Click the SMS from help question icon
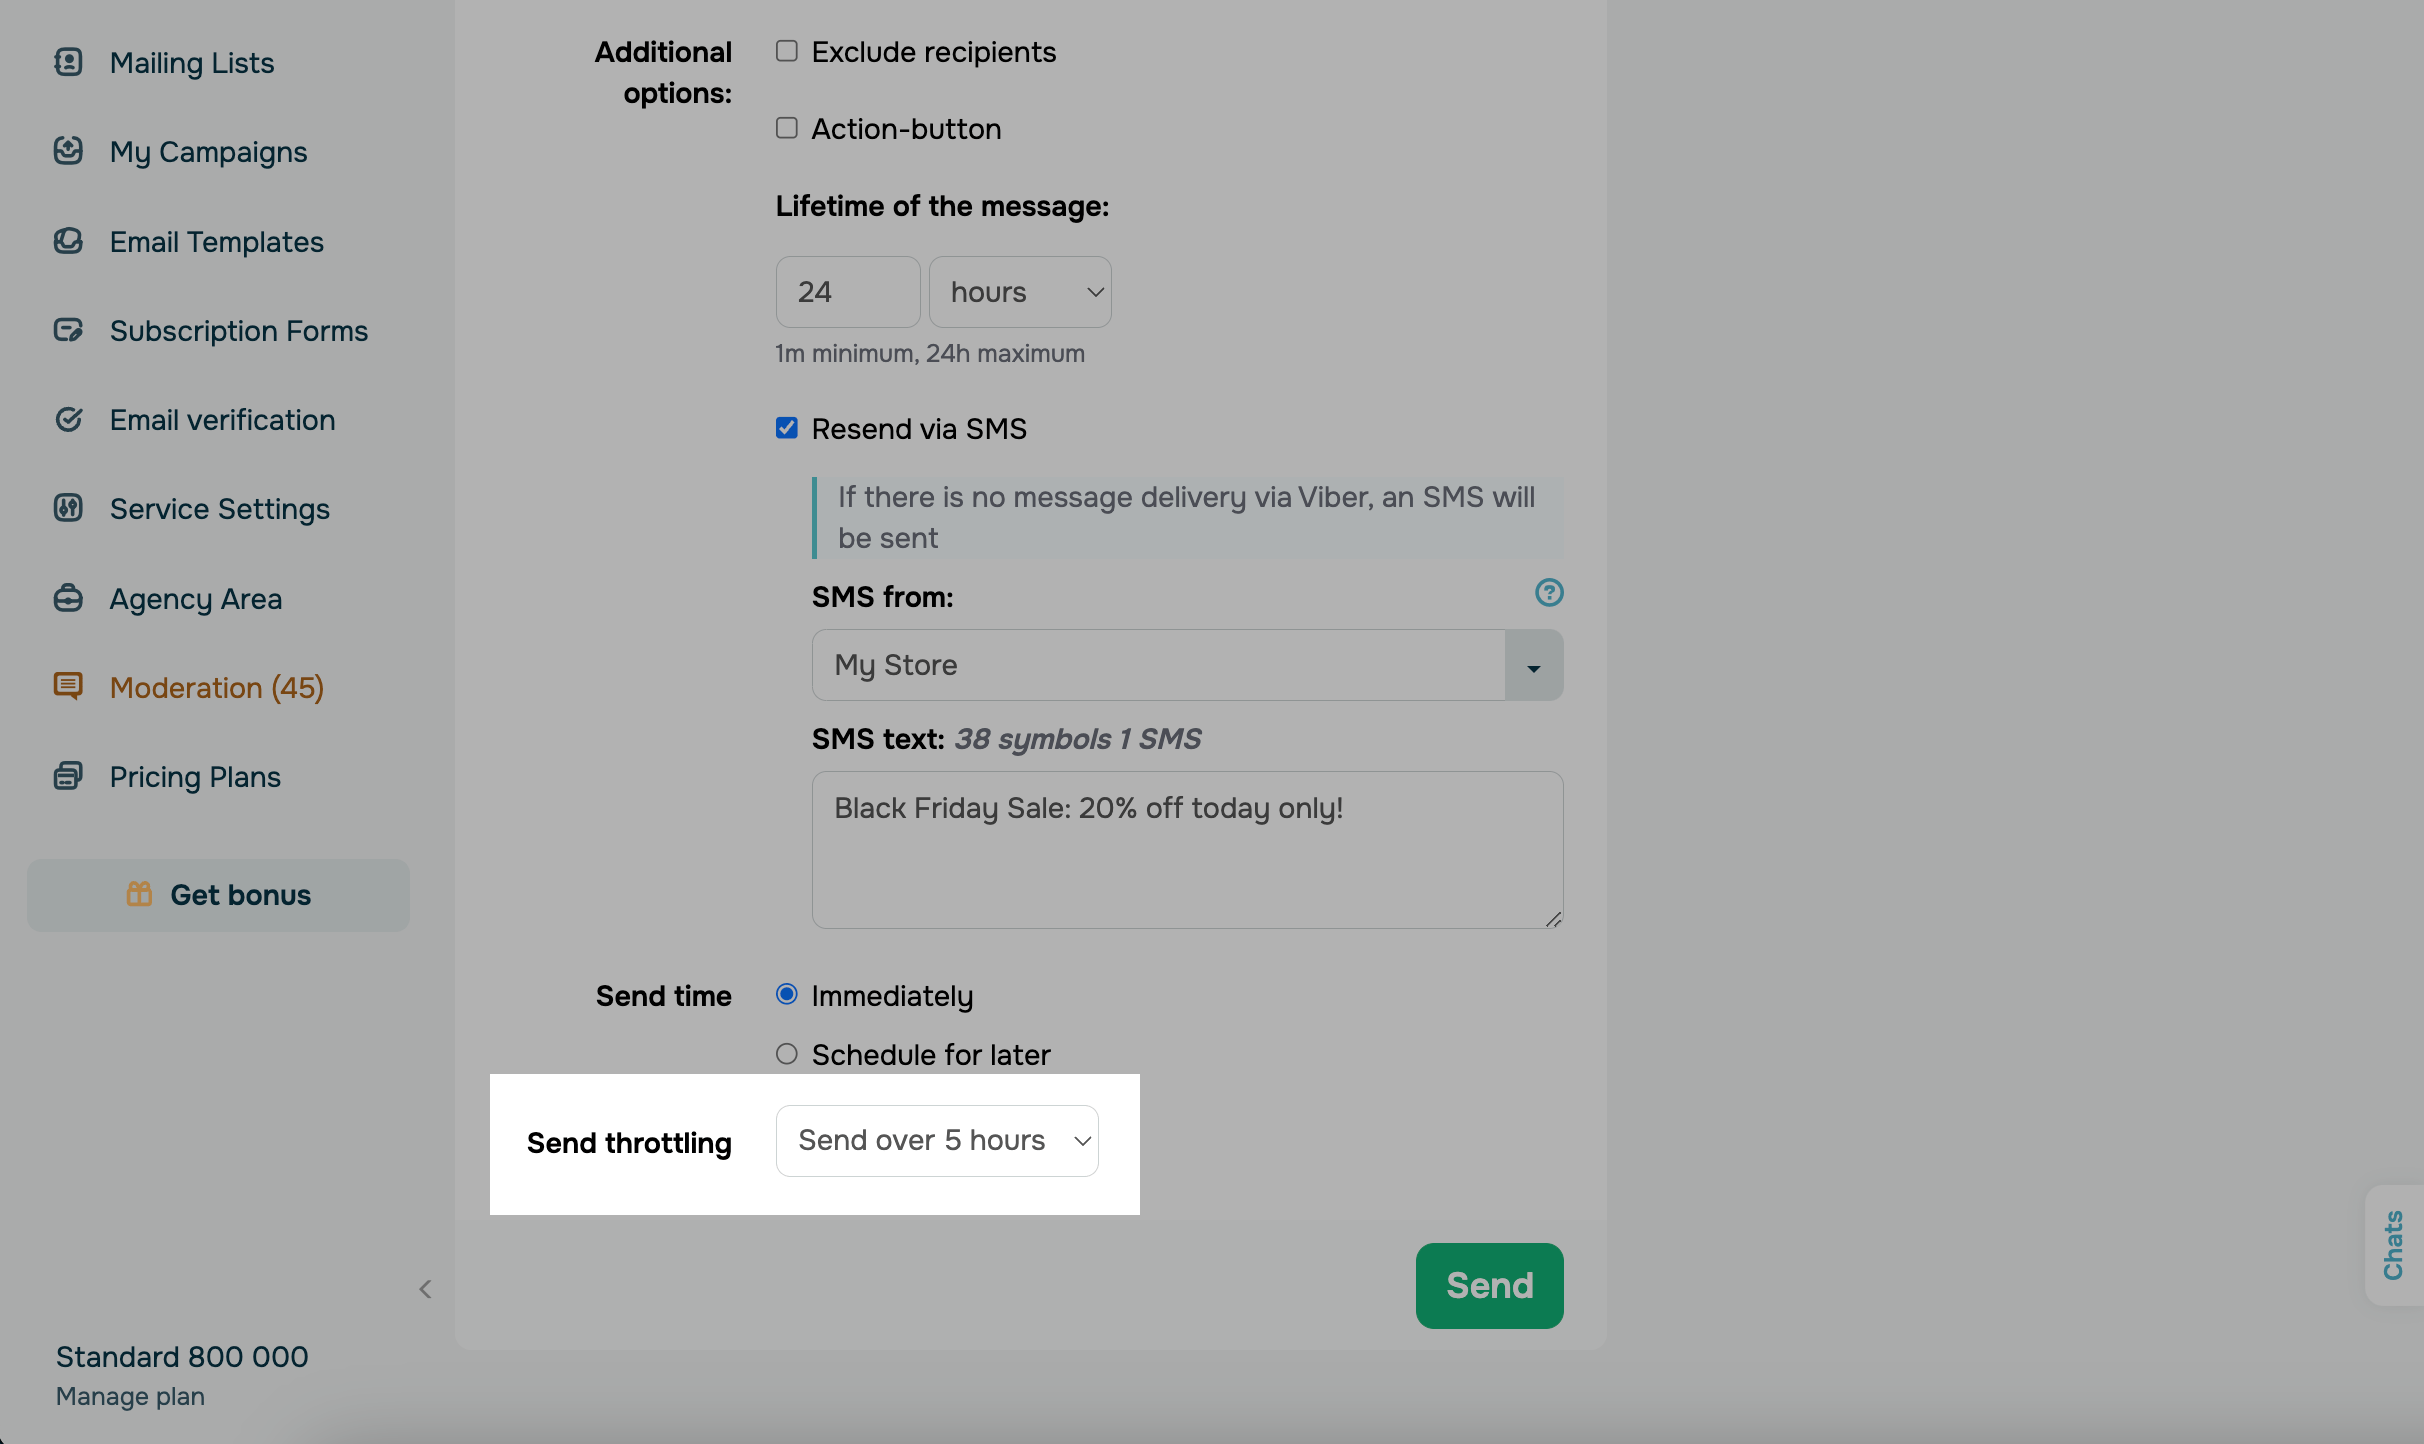2424x1444 pixels. 1549,593
